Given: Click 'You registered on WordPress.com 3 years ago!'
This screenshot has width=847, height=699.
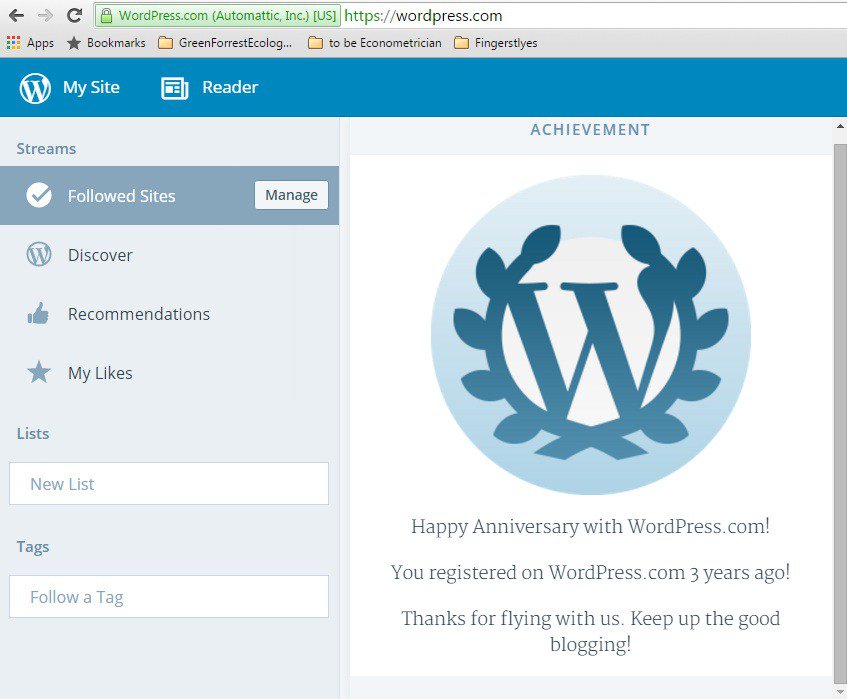Looking at the screenshot, I should 590,572.
